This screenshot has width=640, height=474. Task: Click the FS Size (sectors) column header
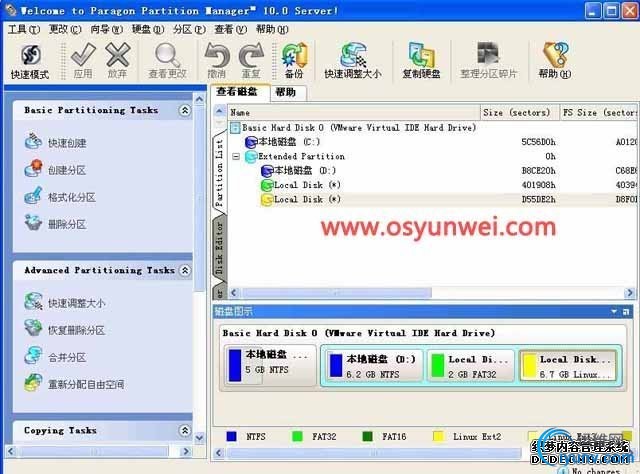(598, 112)
